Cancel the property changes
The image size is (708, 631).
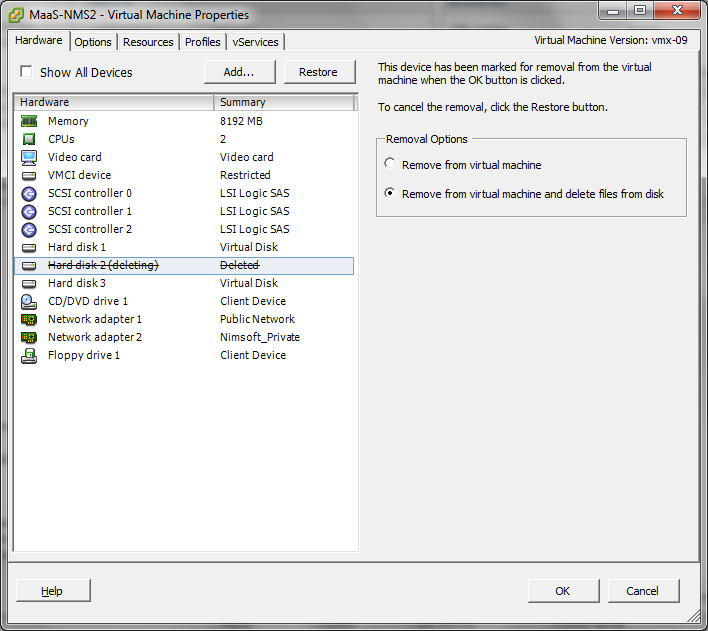coord(643,591)
